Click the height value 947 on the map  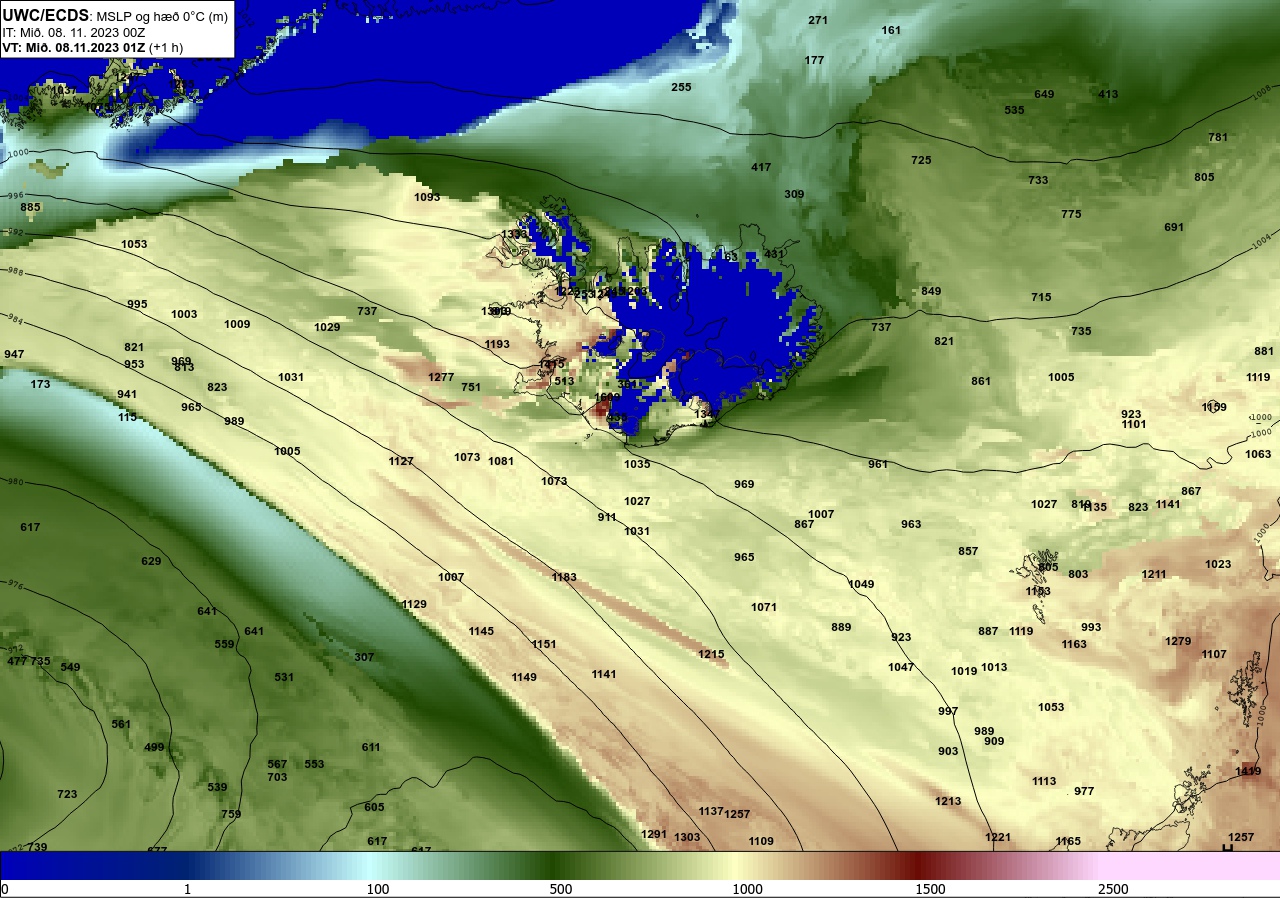[x=14, y=354]
